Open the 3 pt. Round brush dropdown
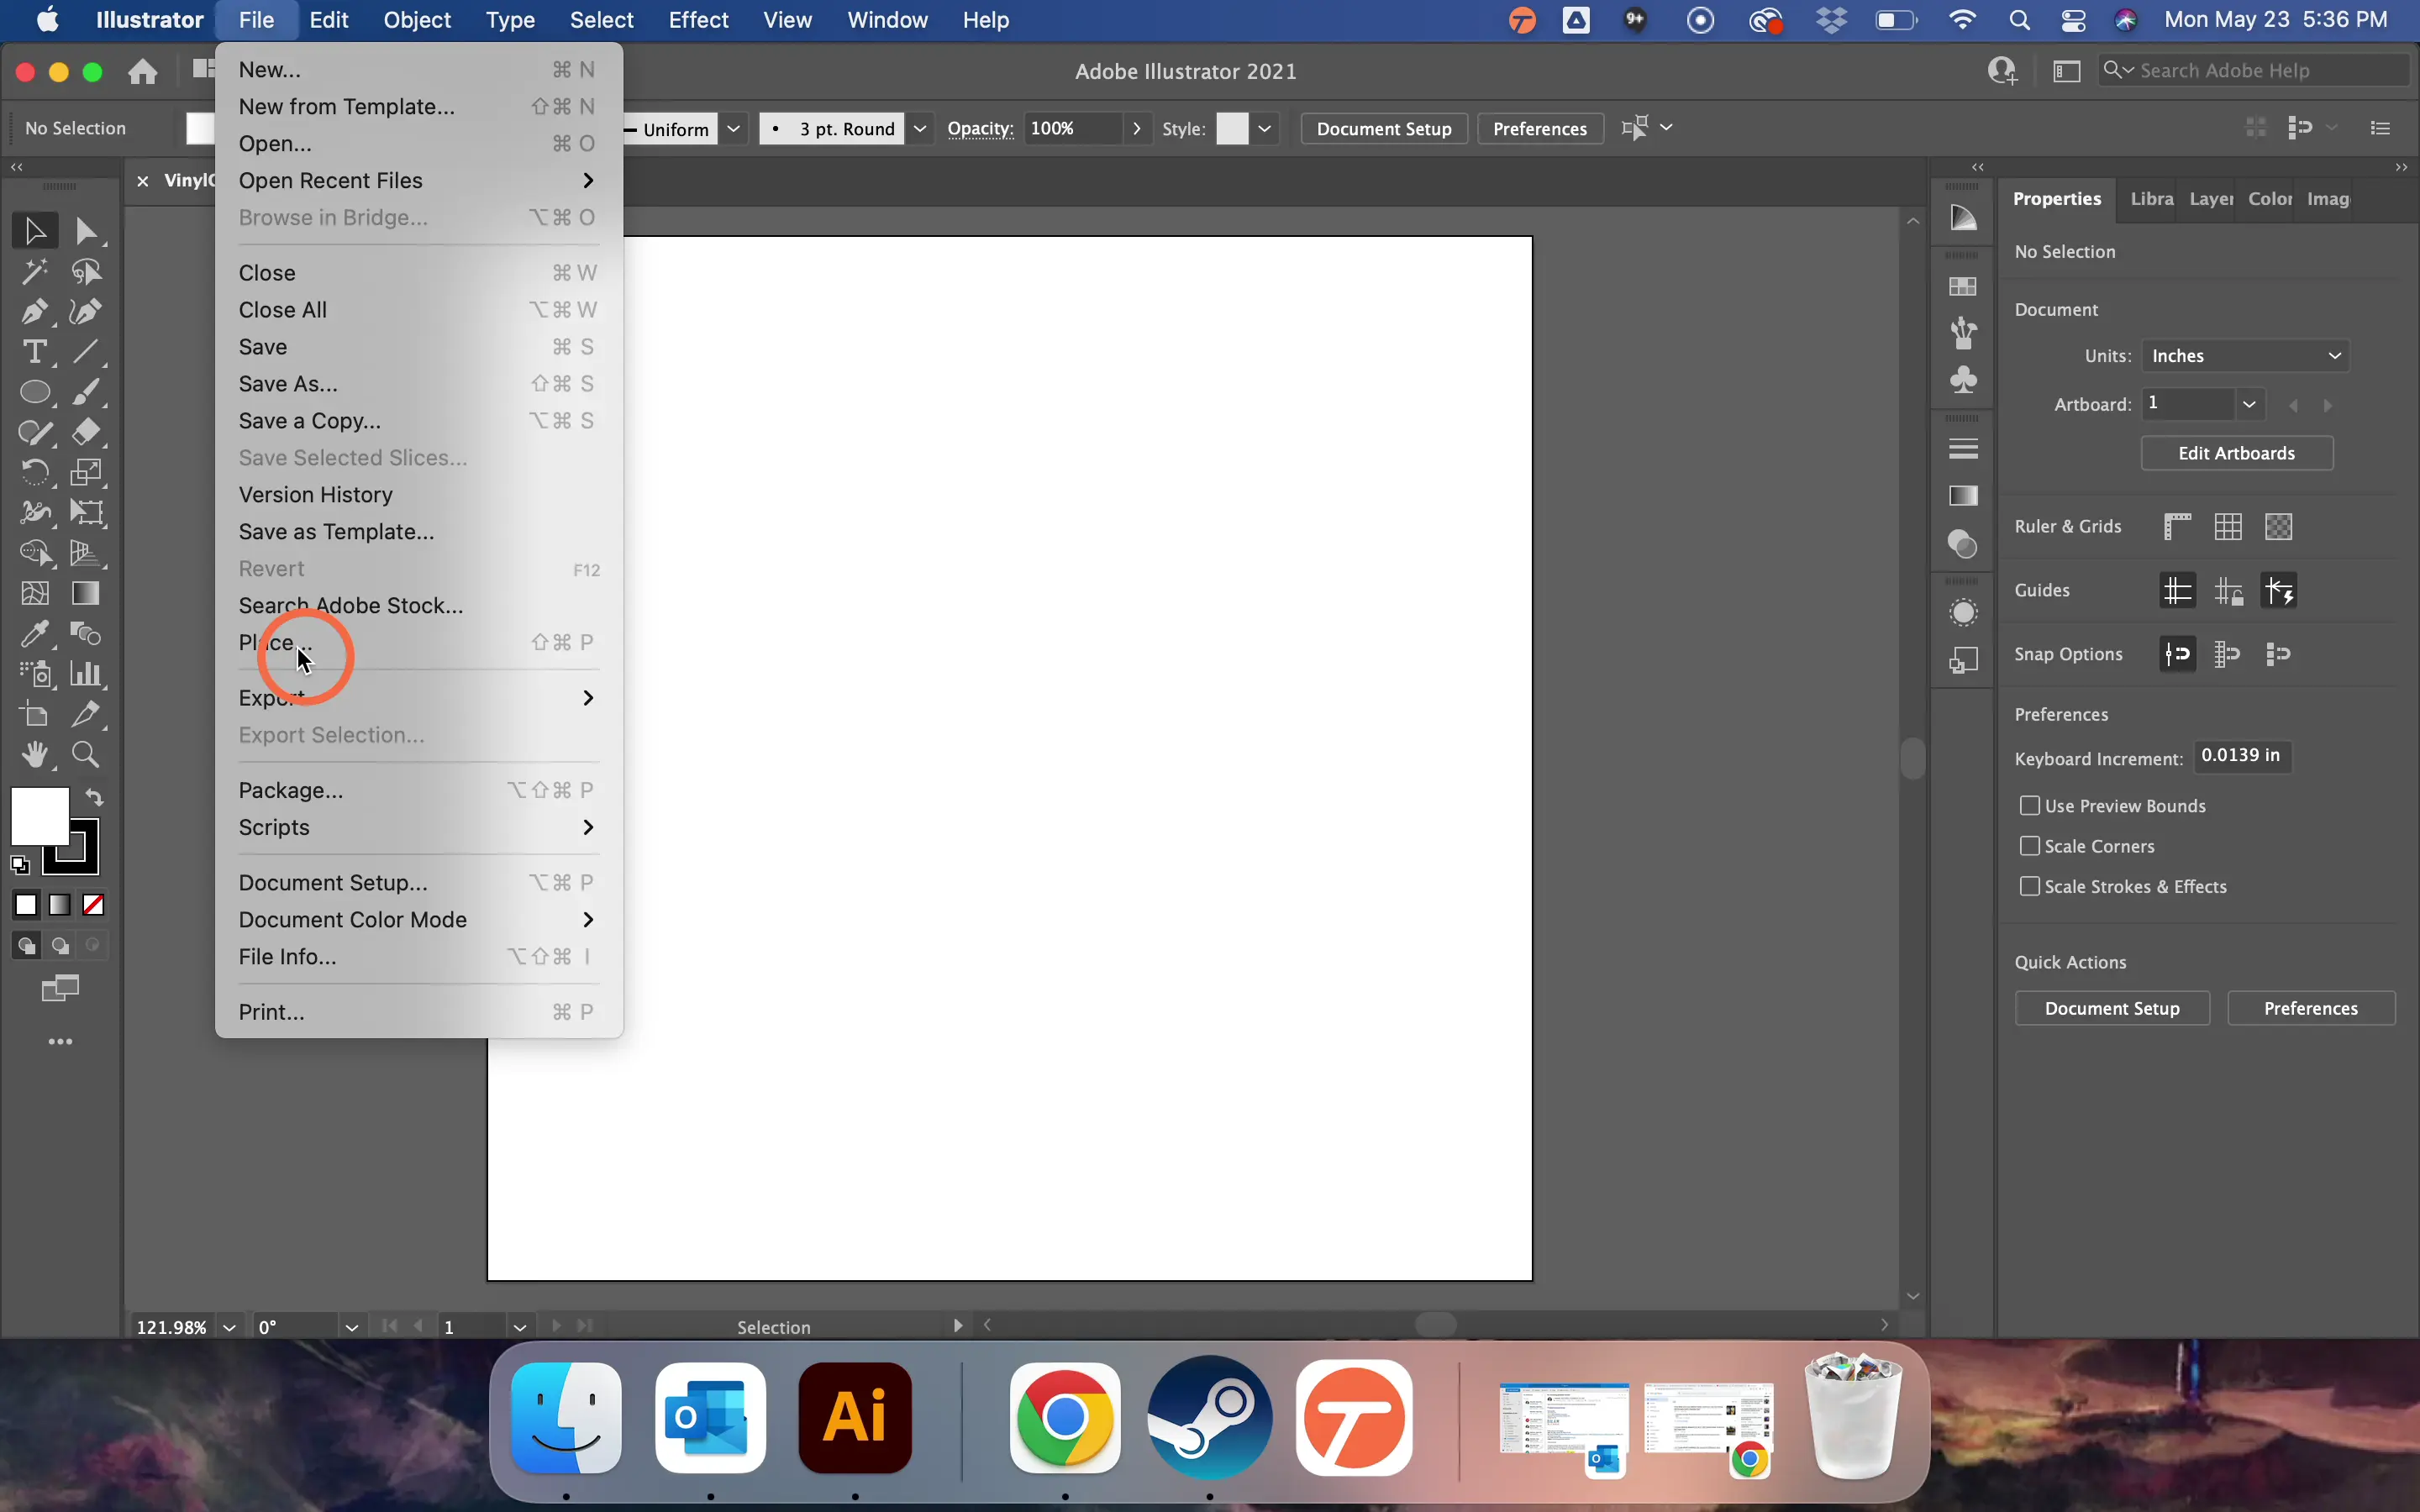This screenshot has width=2420, height=1512. click(x=920, y=128)
